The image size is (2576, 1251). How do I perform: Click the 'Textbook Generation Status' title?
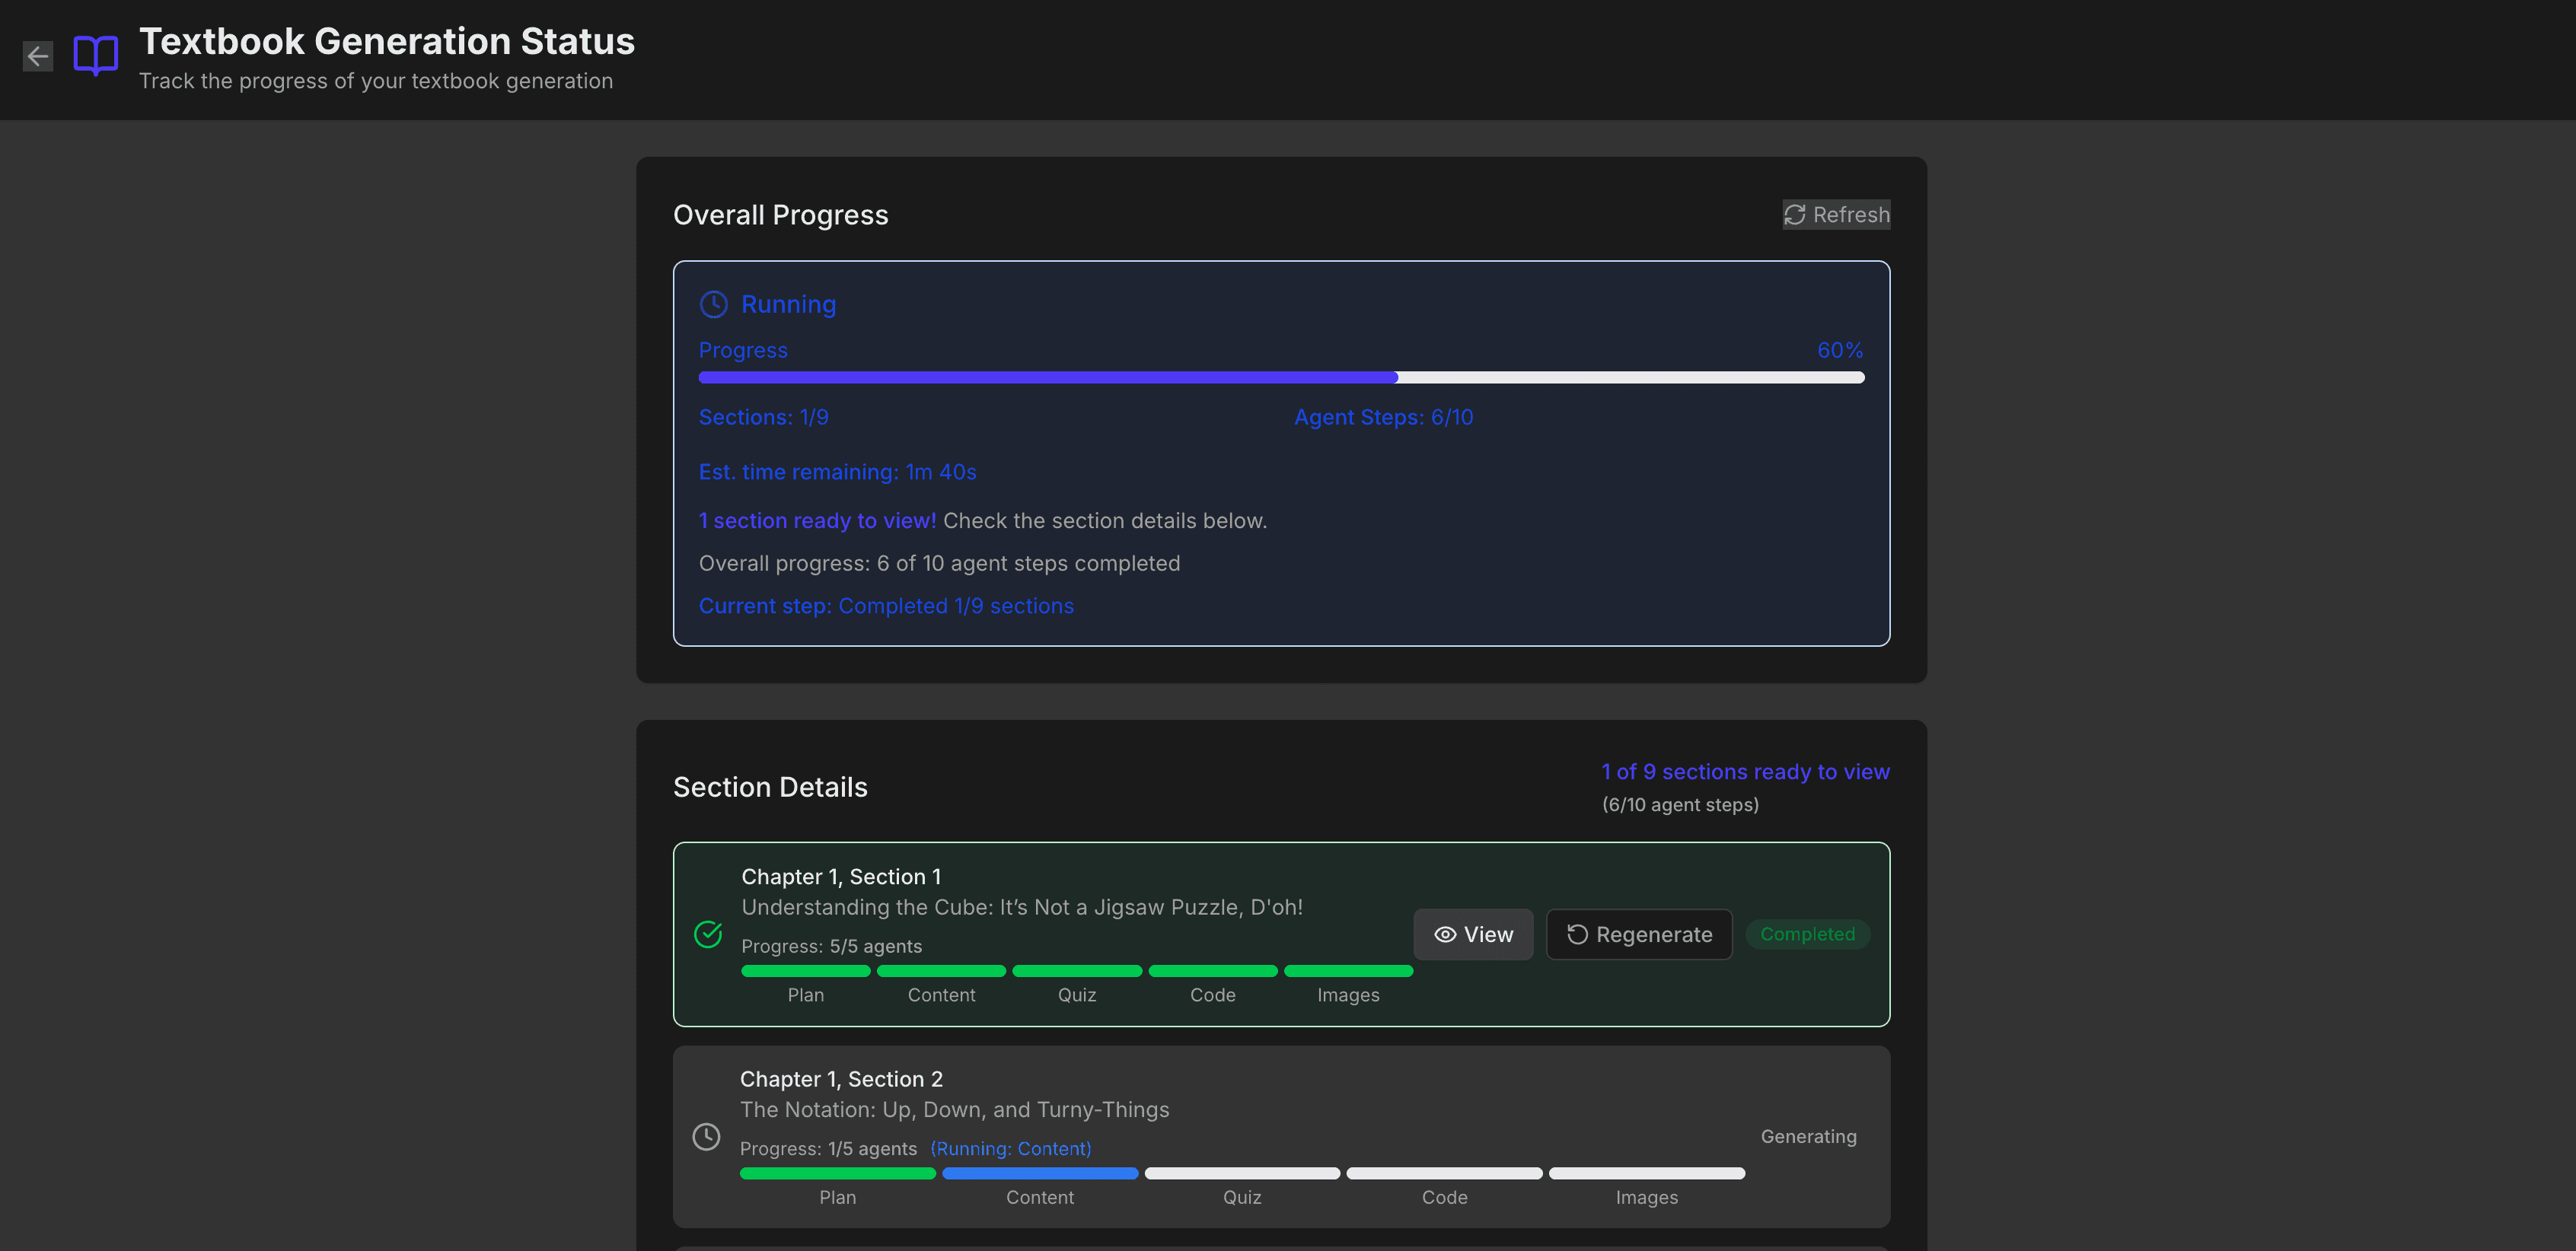[387, 41]
